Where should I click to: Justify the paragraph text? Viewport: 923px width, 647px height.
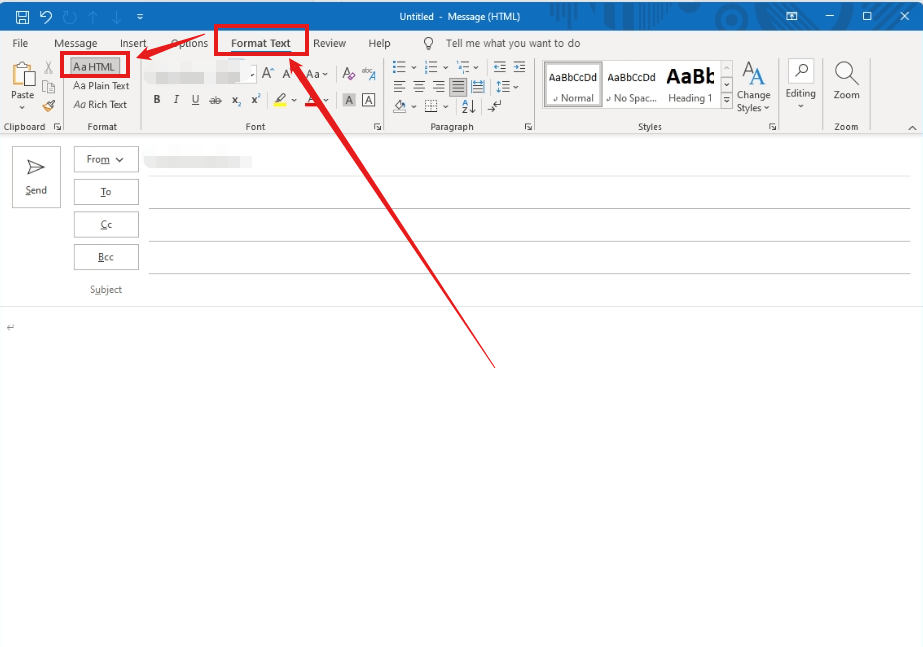458,87
